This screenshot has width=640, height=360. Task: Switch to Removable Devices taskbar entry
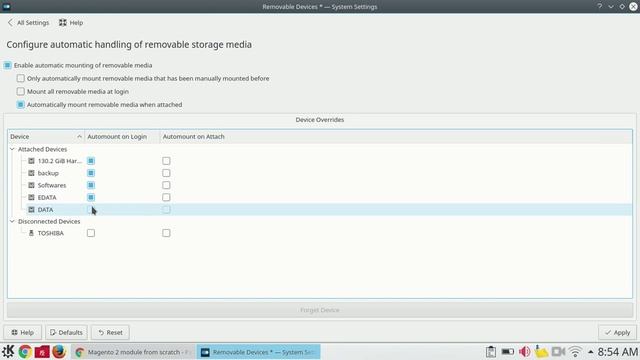pyautogui.click(x=258, y=352)
